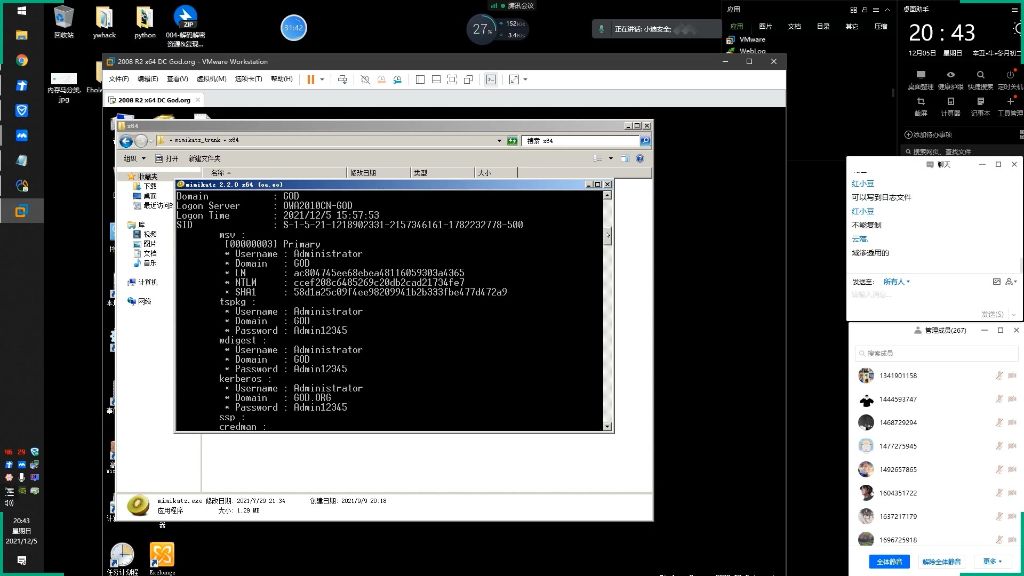Click the mimikatz console scroll up arrow
Image resolution: width=1024 pixels, height=576 pixels.
tap(607, 195)
